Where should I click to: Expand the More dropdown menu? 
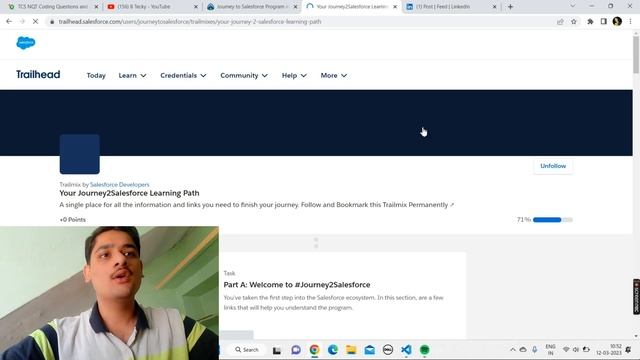tap(333, 76)
